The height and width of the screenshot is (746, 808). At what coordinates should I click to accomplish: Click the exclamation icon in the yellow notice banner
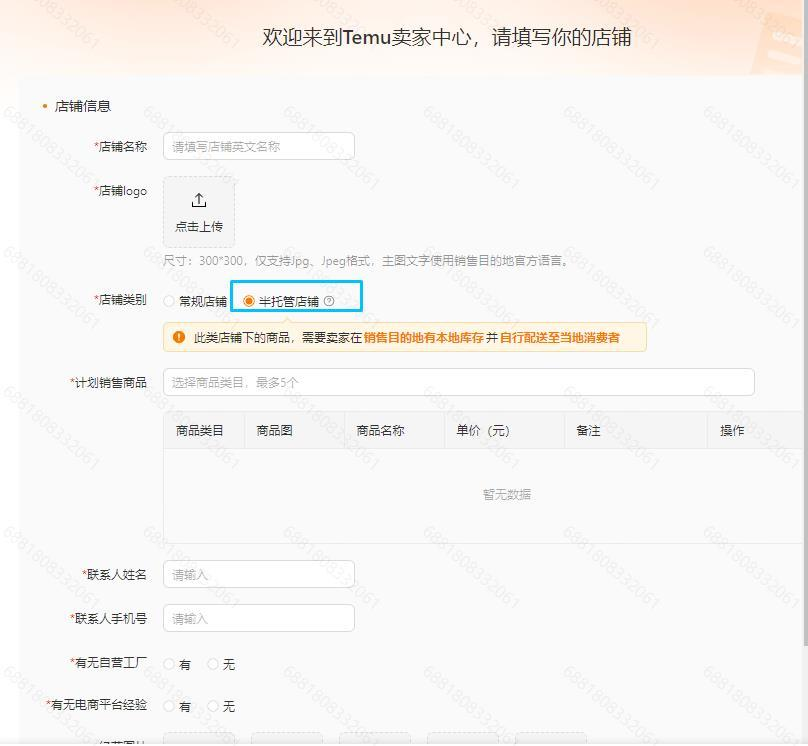click(176, 337)
